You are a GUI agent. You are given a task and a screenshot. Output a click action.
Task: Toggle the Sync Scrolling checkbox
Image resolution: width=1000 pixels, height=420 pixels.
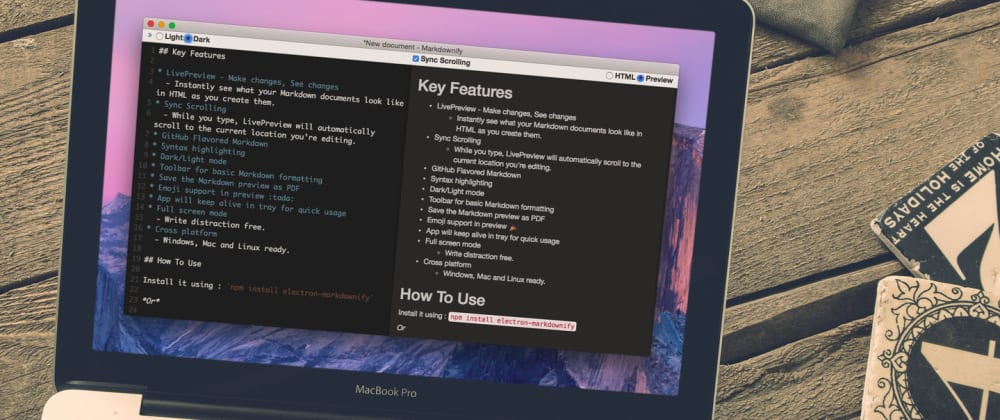(x=416, y=59)
